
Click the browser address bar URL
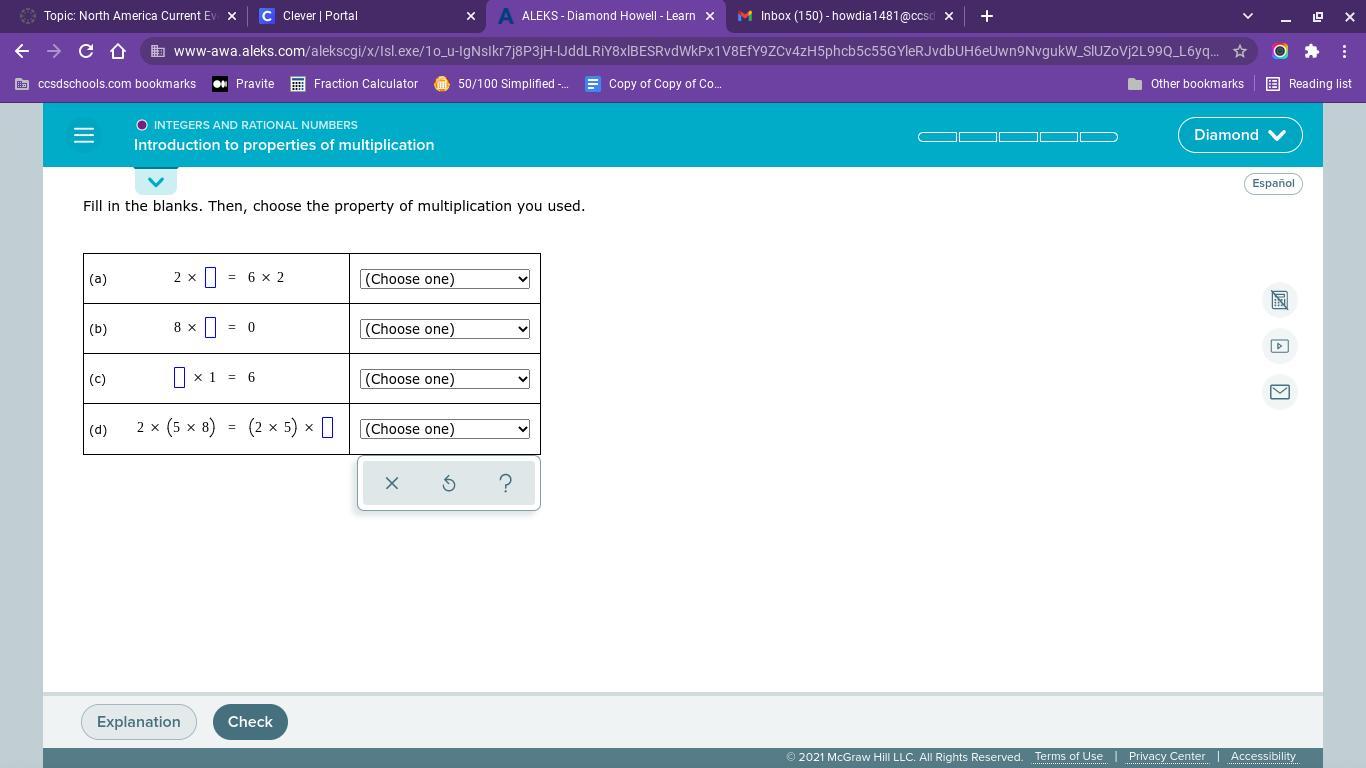[695, 51]
